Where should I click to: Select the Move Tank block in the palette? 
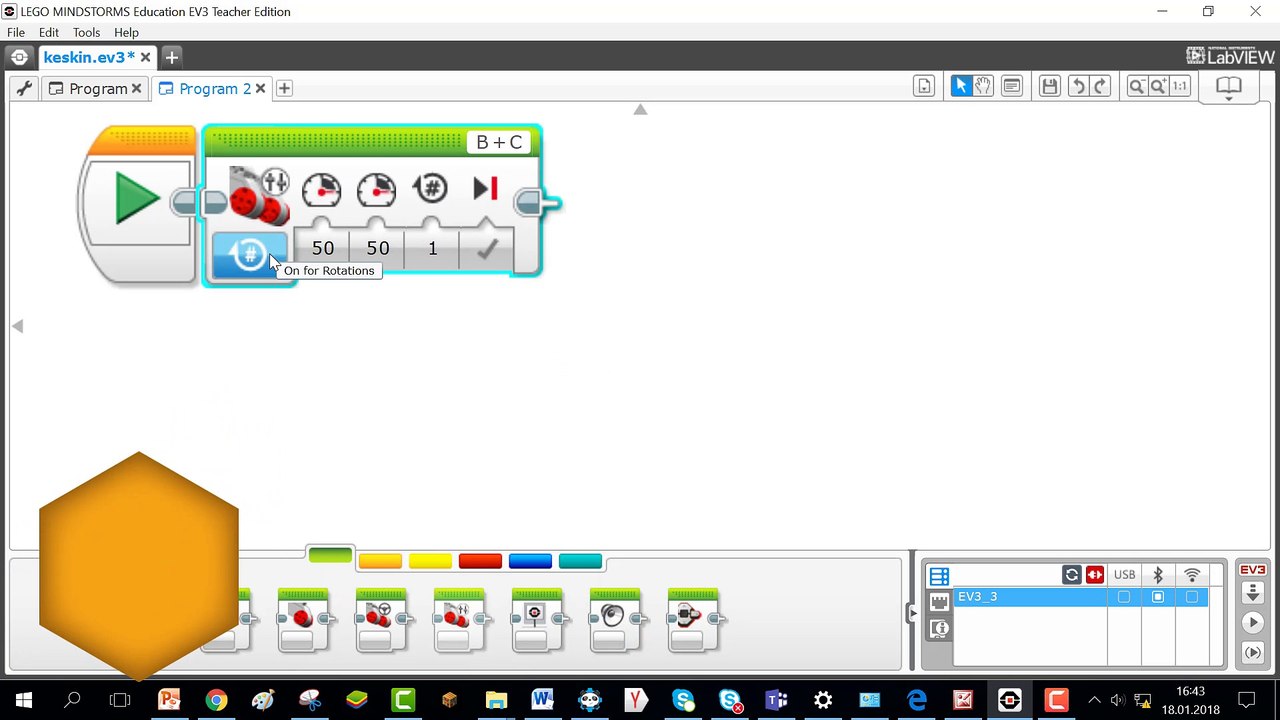(x=459, y=620)
